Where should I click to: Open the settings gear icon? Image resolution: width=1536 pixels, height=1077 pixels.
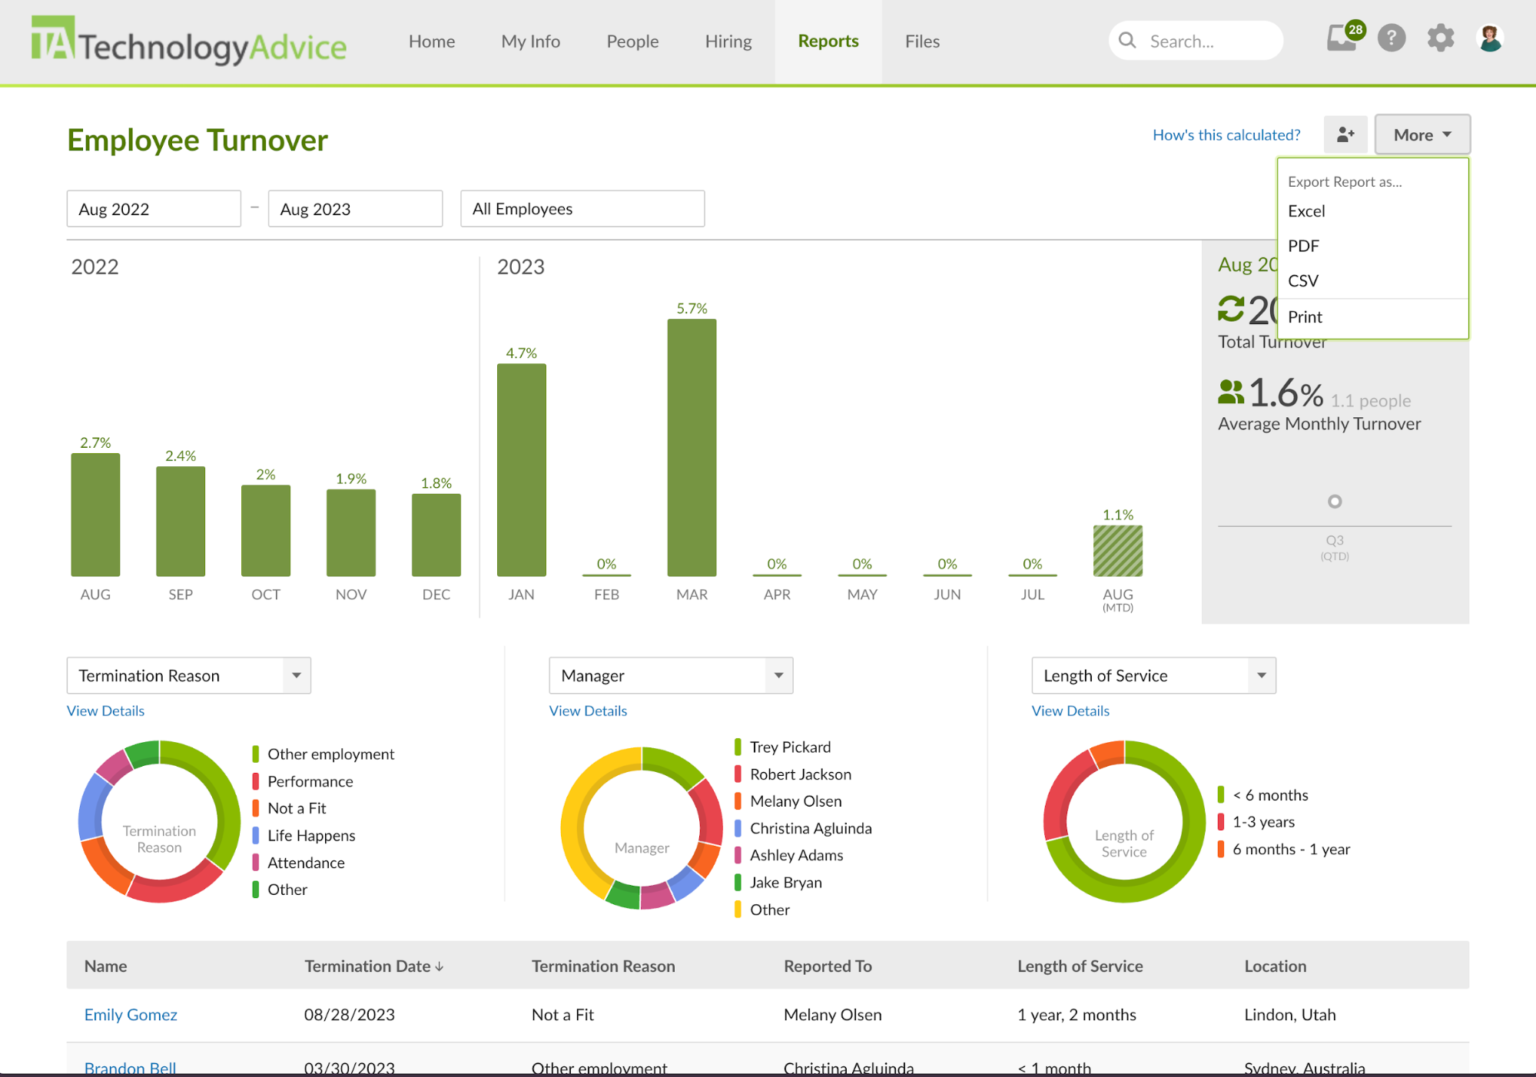point(1440,38)
